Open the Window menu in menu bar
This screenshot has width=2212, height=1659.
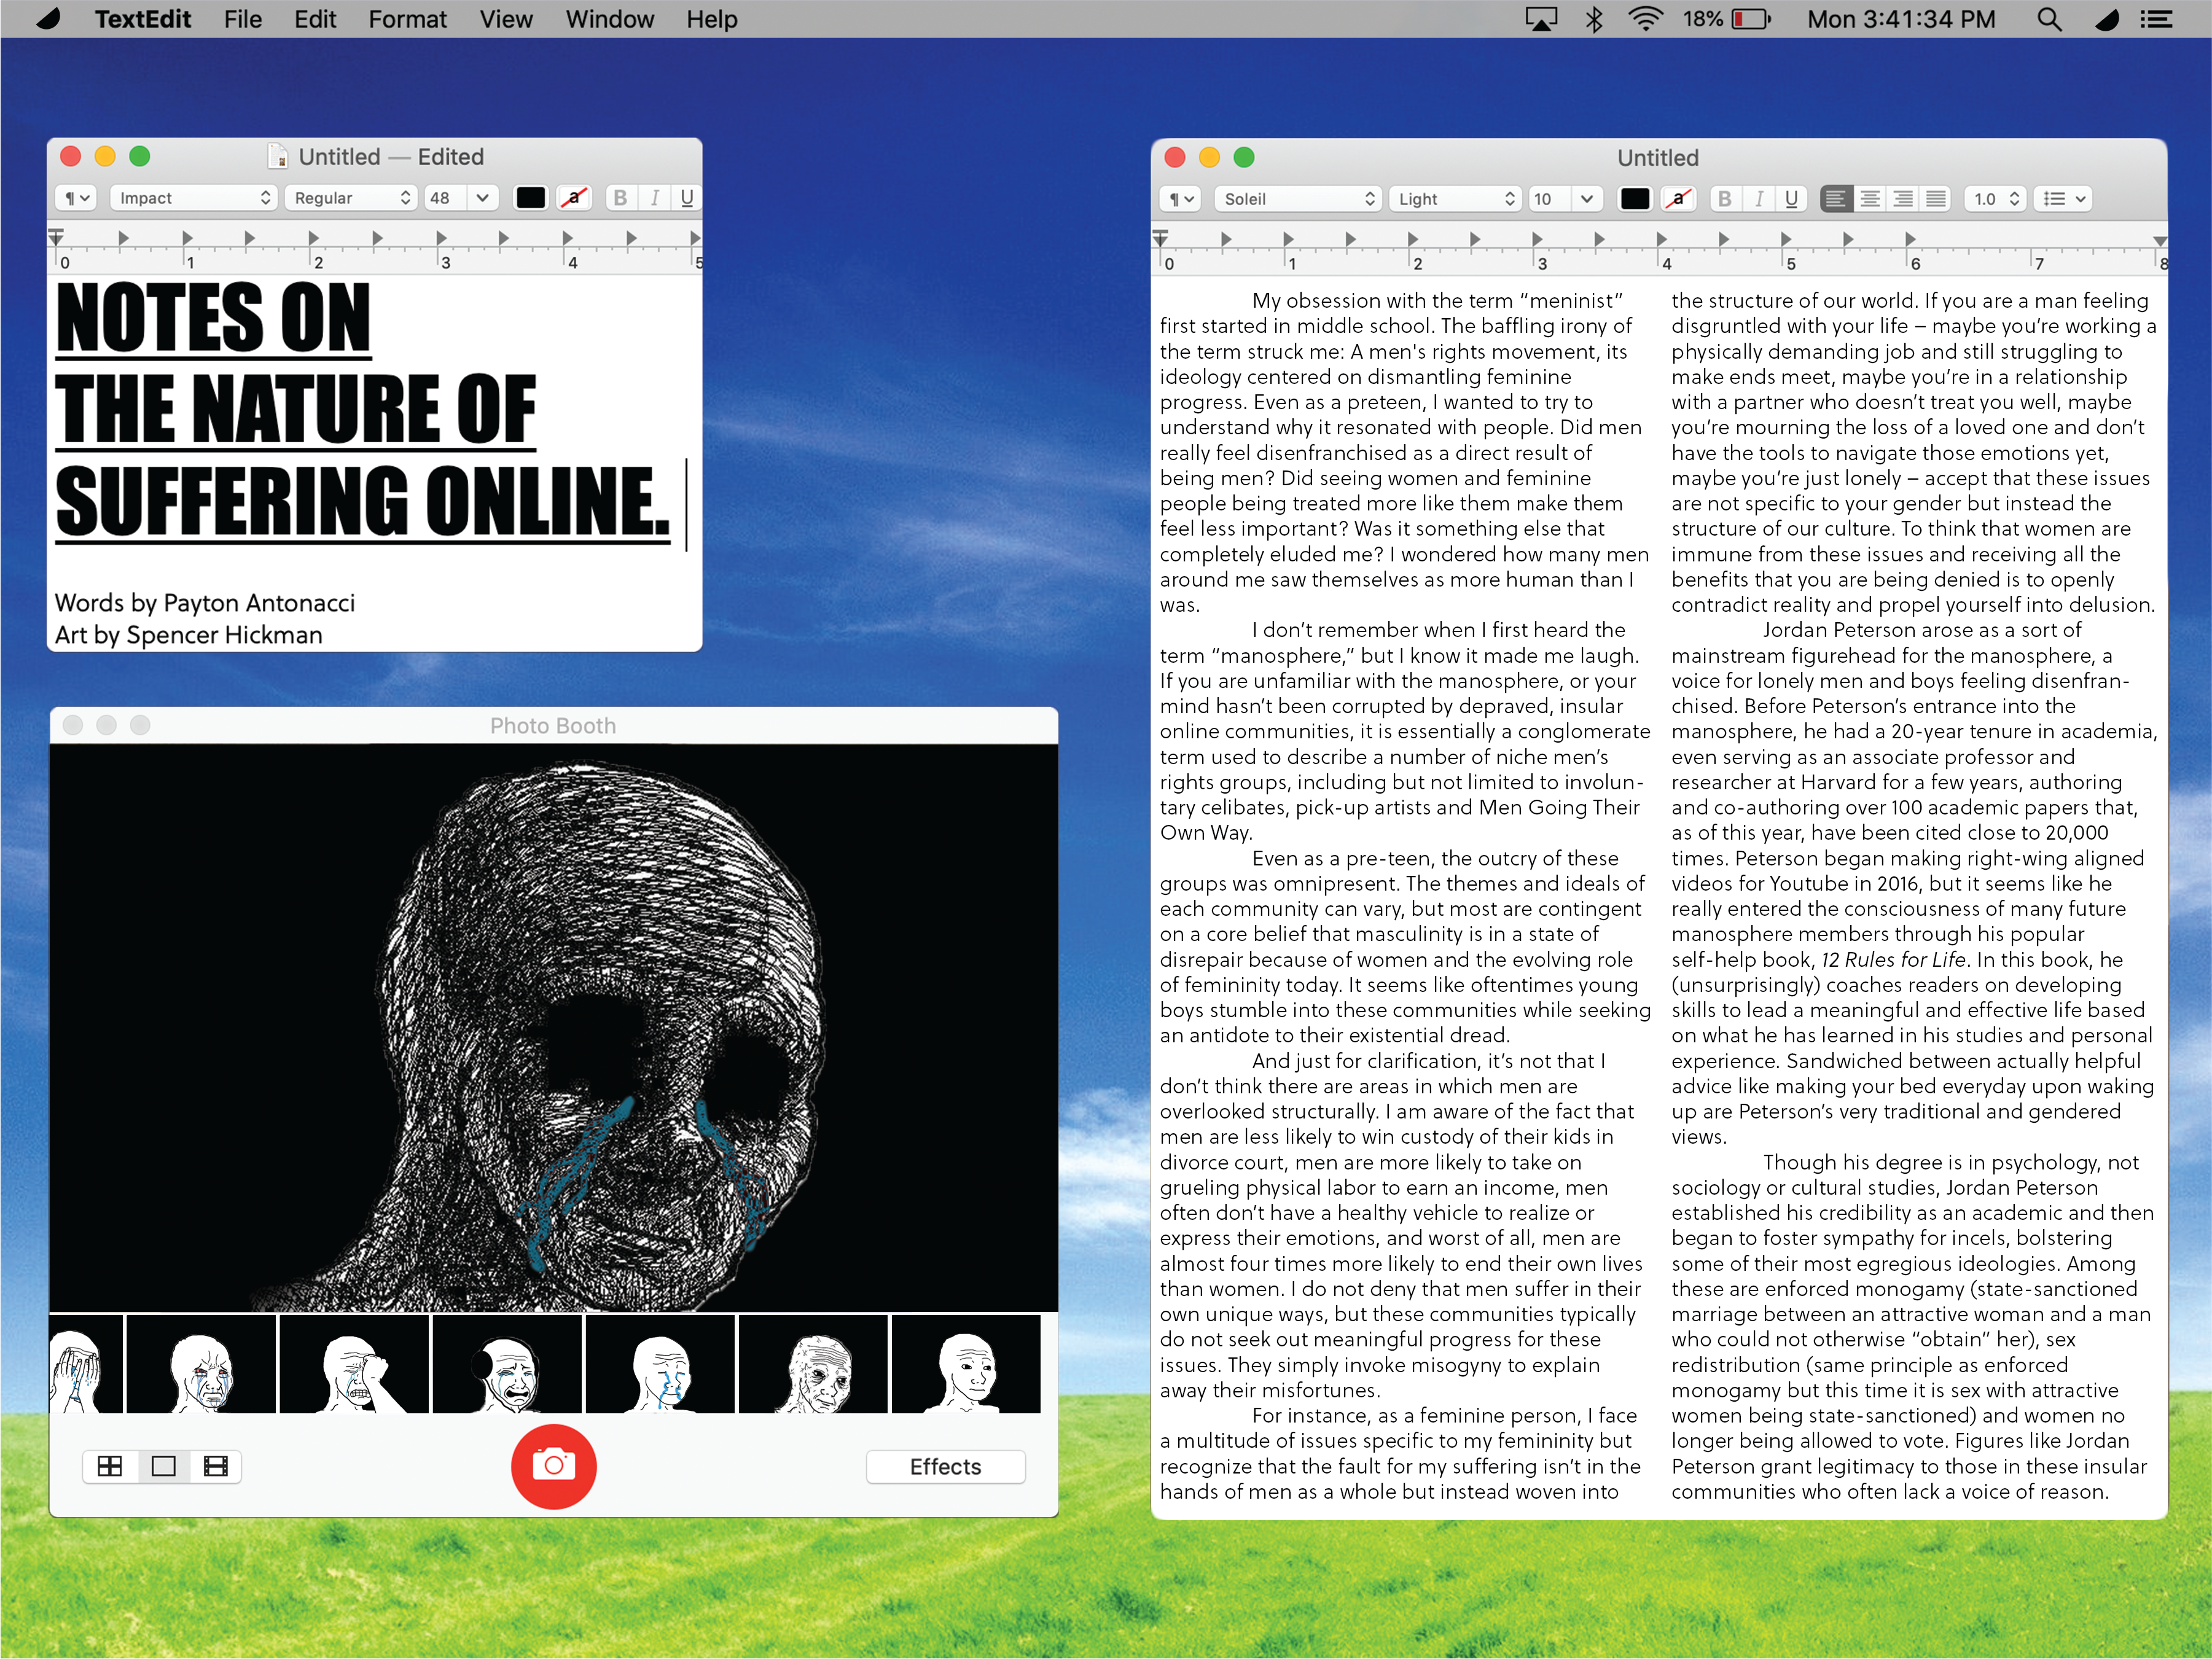click(609, 19)
